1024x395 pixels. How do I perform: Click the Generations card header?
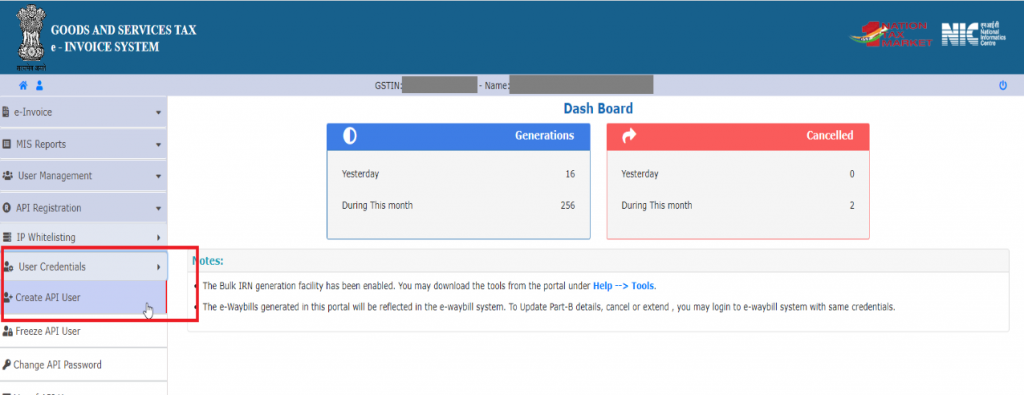[x=458, y=136]
